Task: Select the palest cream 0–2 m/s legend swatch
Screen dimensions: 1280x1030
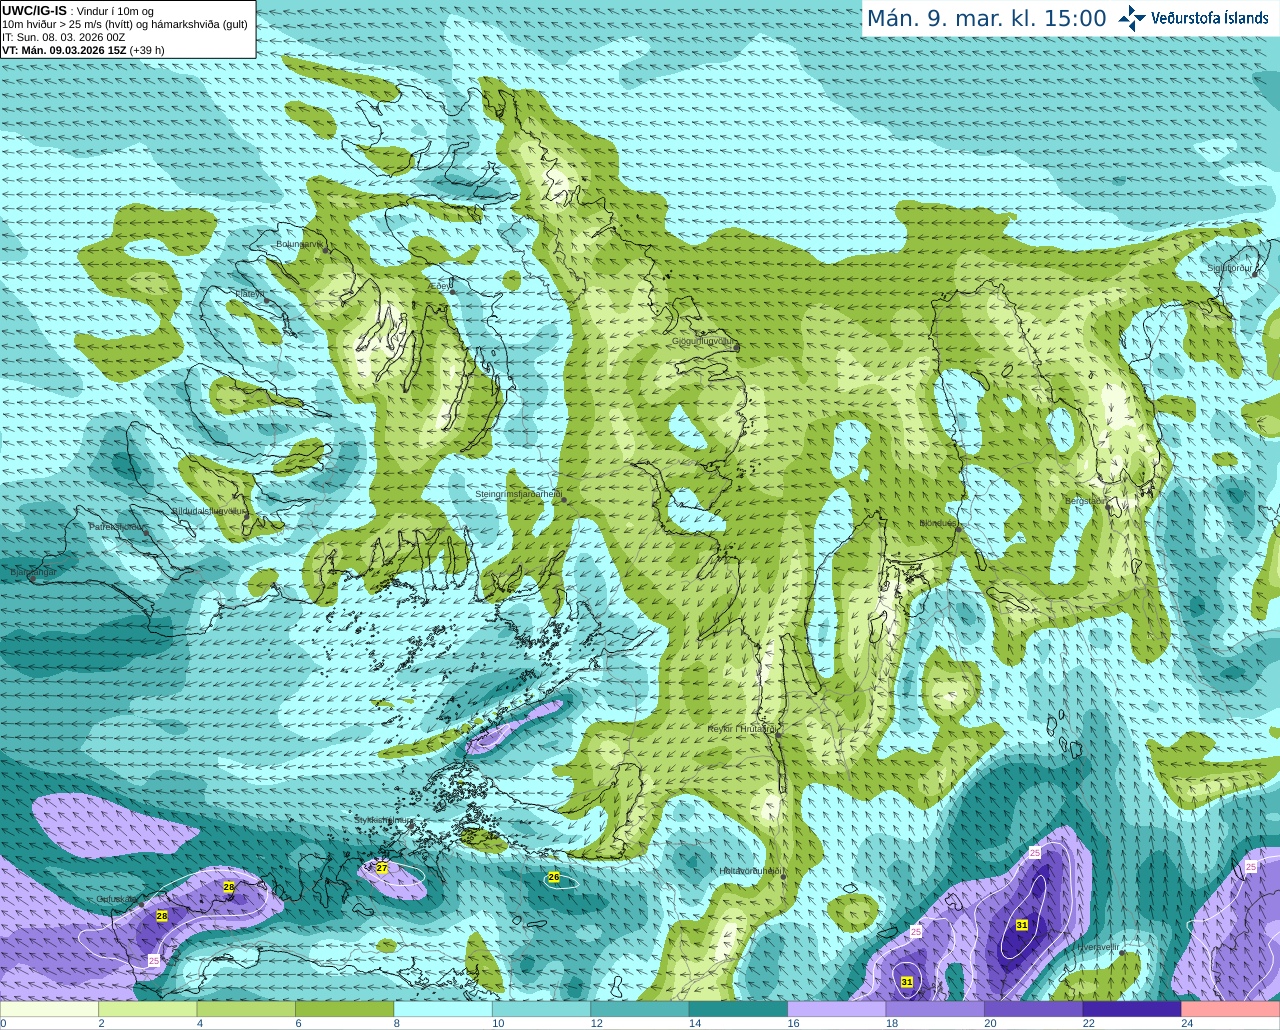Action: [x=49, y=1009]
